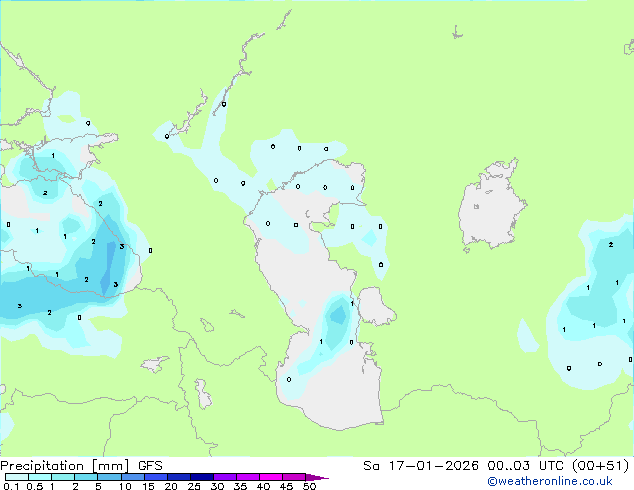
Task: Select the legend swatch between 15 and 20
Action: [x=156, y=477]
